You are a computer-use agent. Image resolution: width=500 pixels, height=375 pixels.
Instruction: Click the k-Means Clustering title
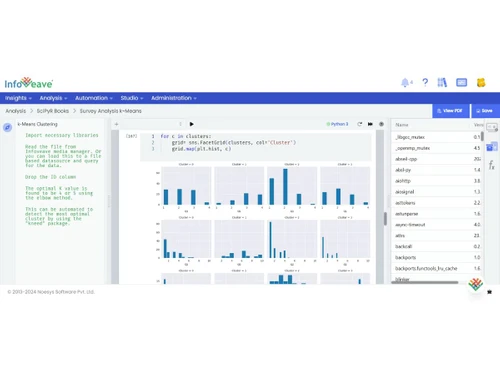click(37, 124)
